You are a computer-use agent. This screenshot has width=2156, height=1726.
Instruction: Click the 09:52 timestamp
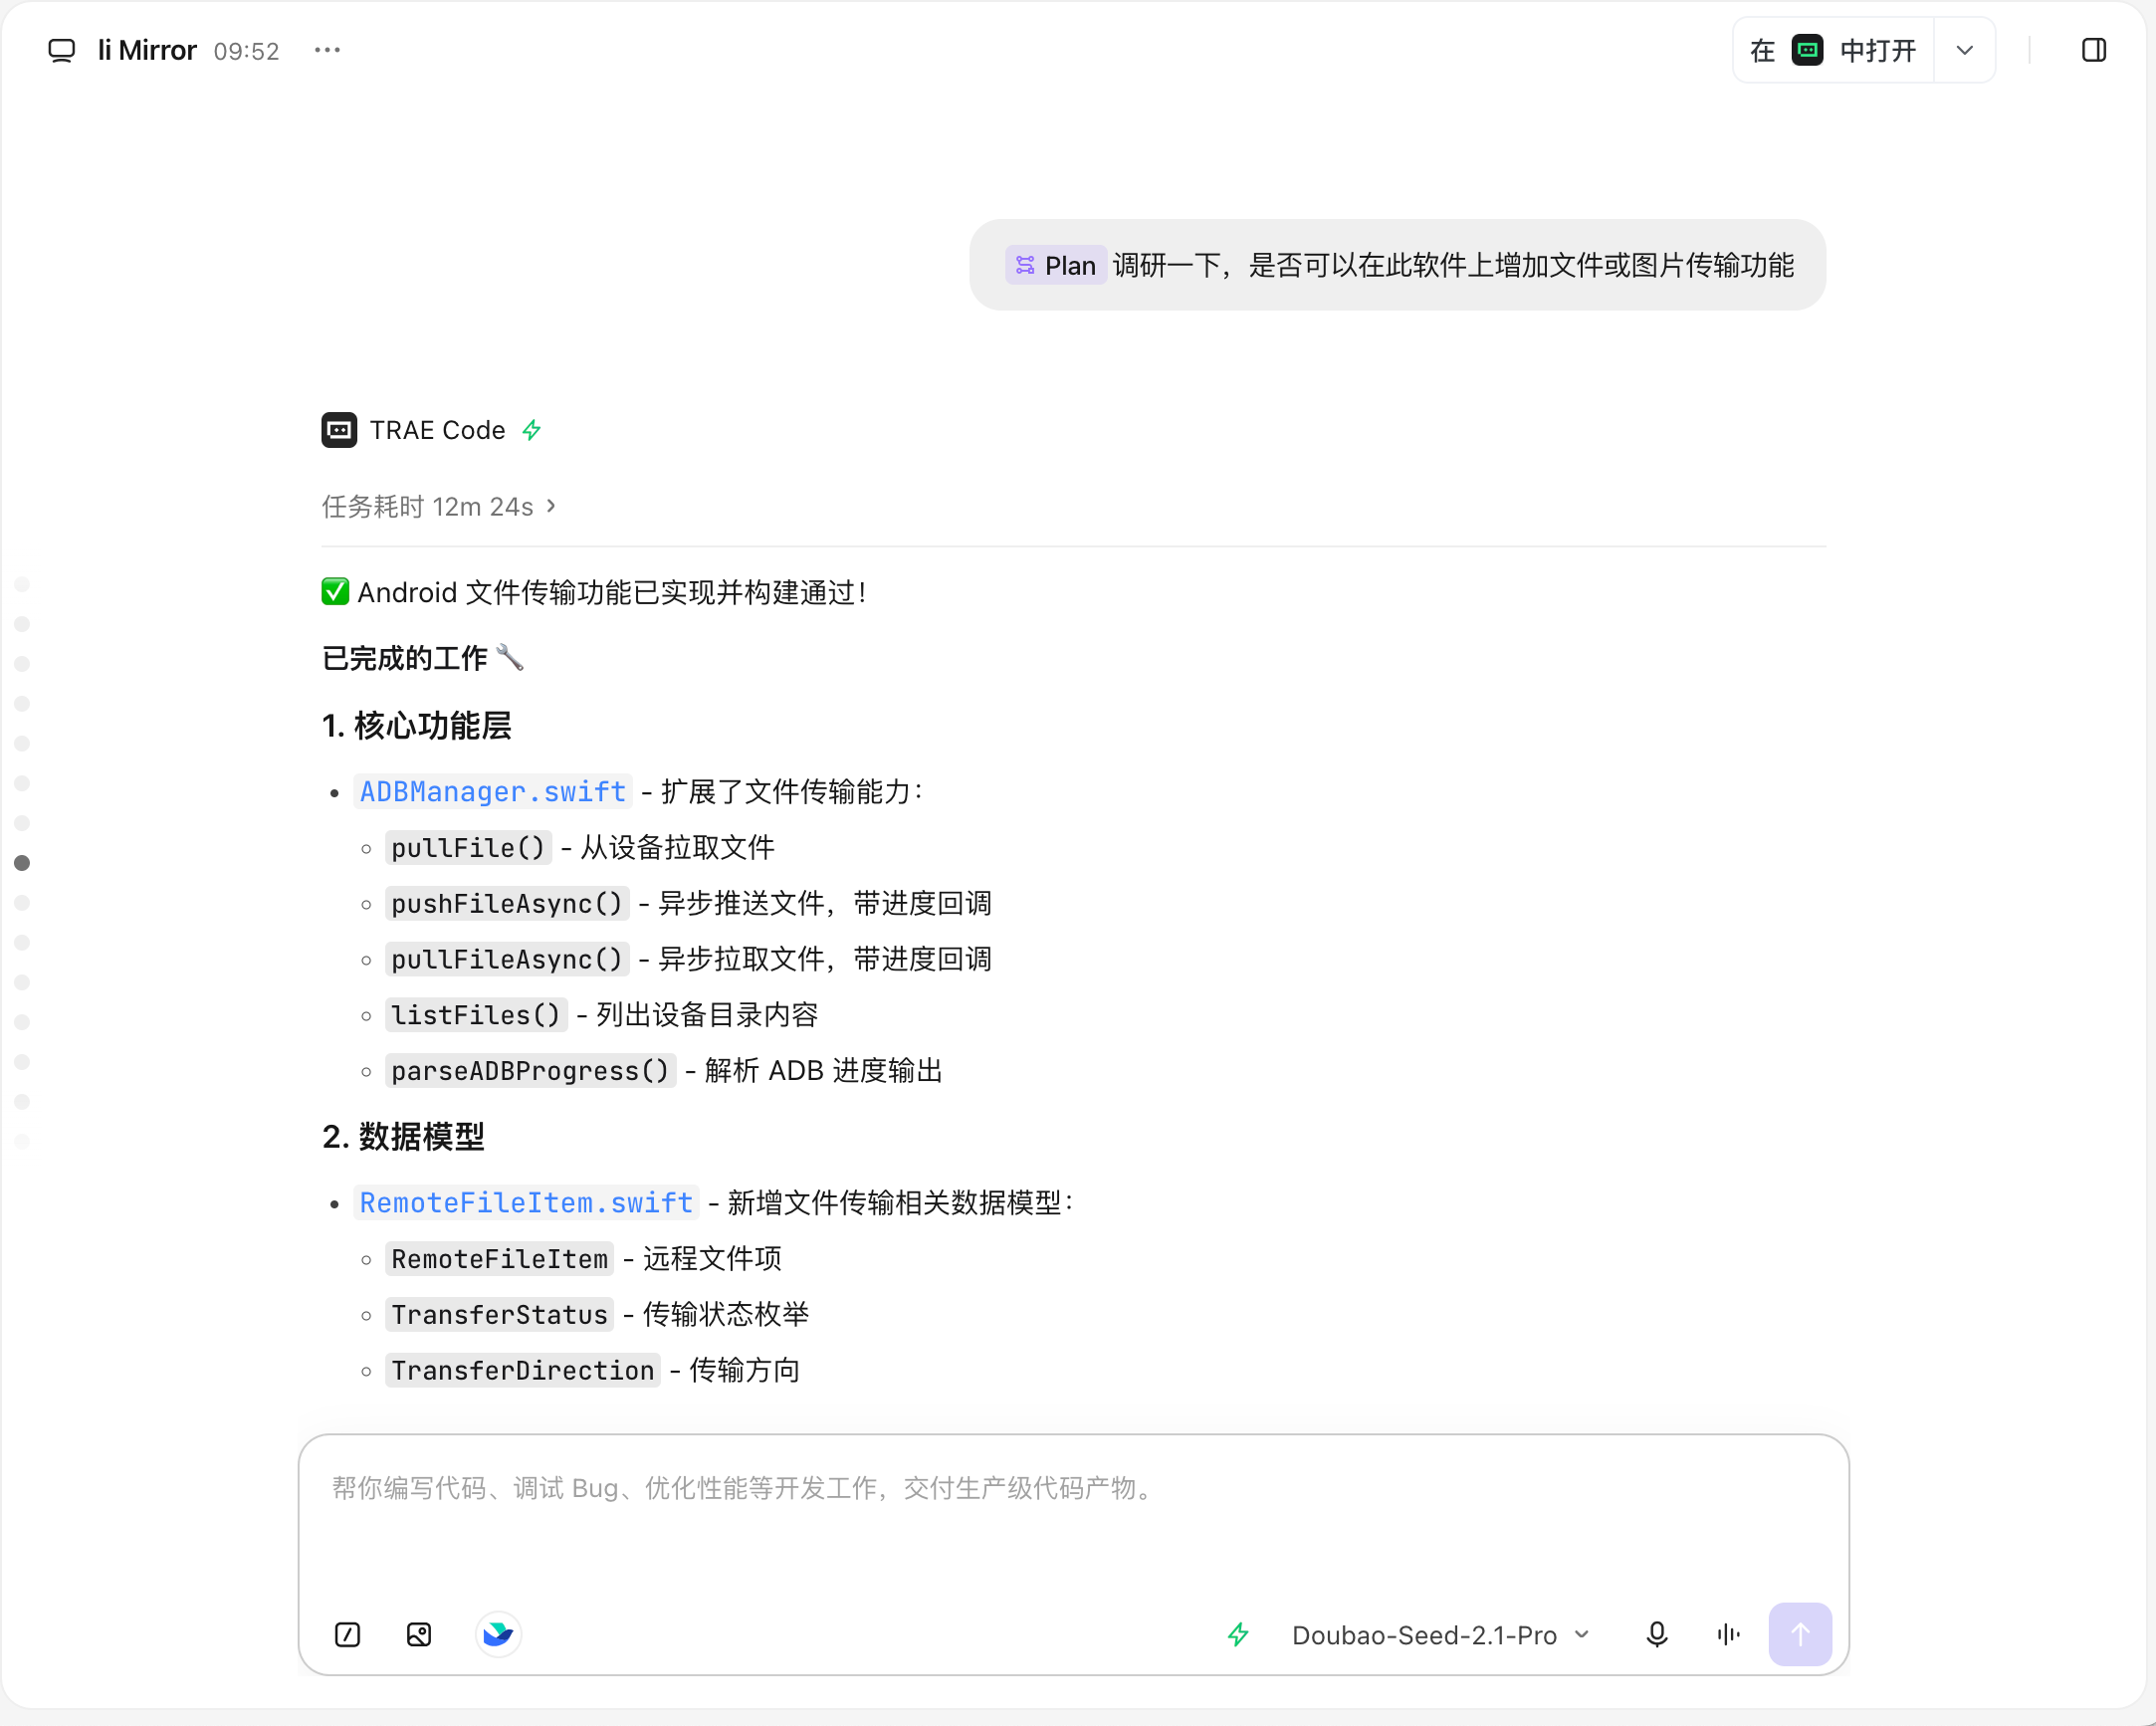coord(246,51)
